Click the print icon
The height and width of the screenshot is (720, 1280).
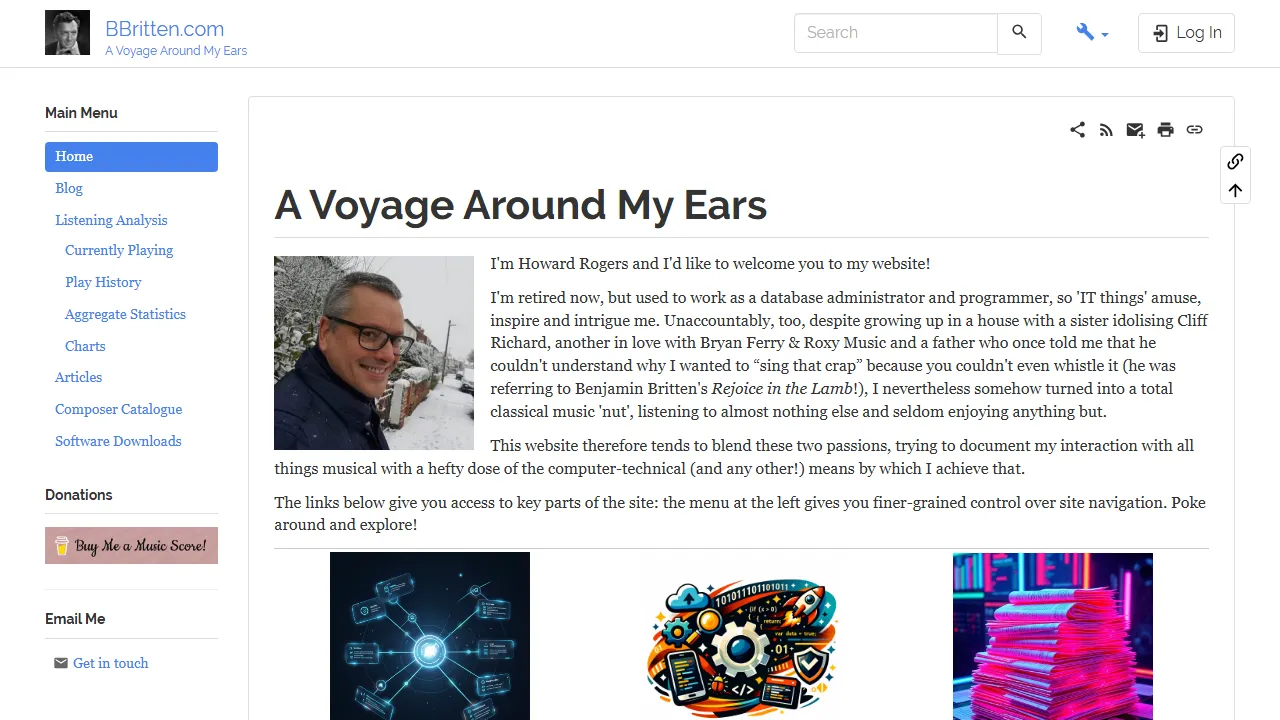point(1165,130)
